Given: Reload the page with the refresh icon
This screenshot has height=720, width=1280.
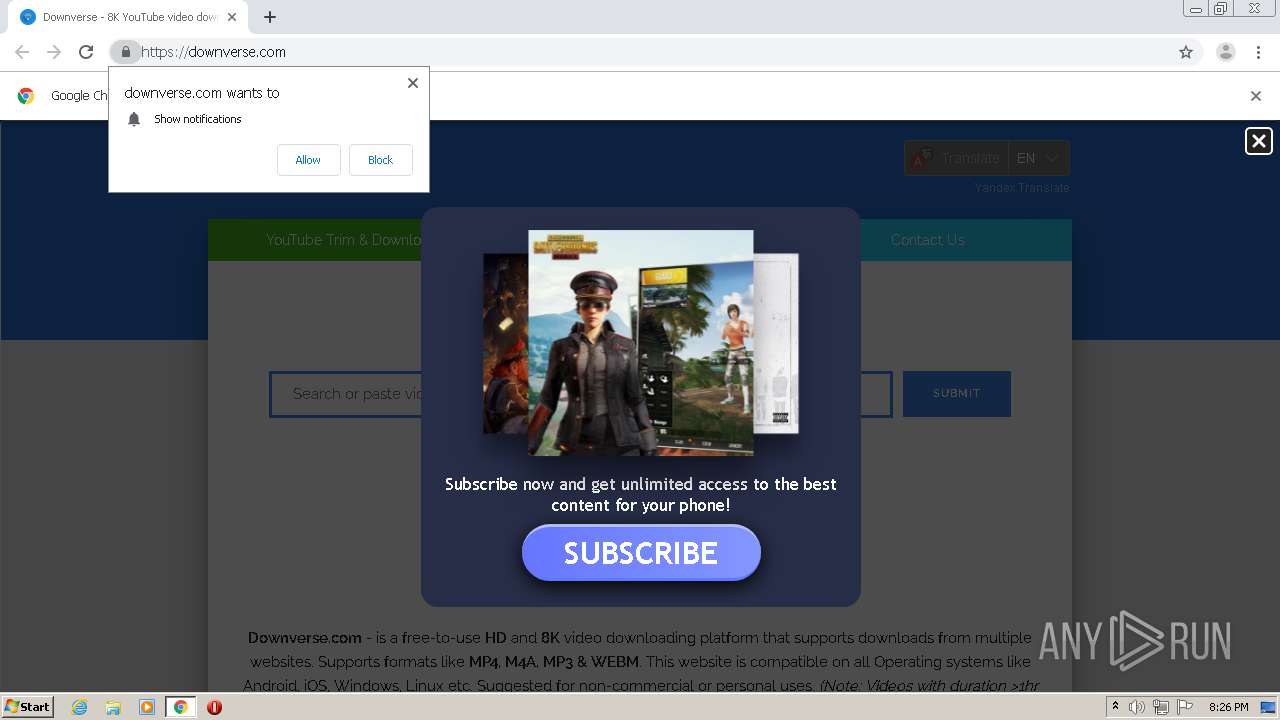Looking at the screenshot, I should [86, 52].
